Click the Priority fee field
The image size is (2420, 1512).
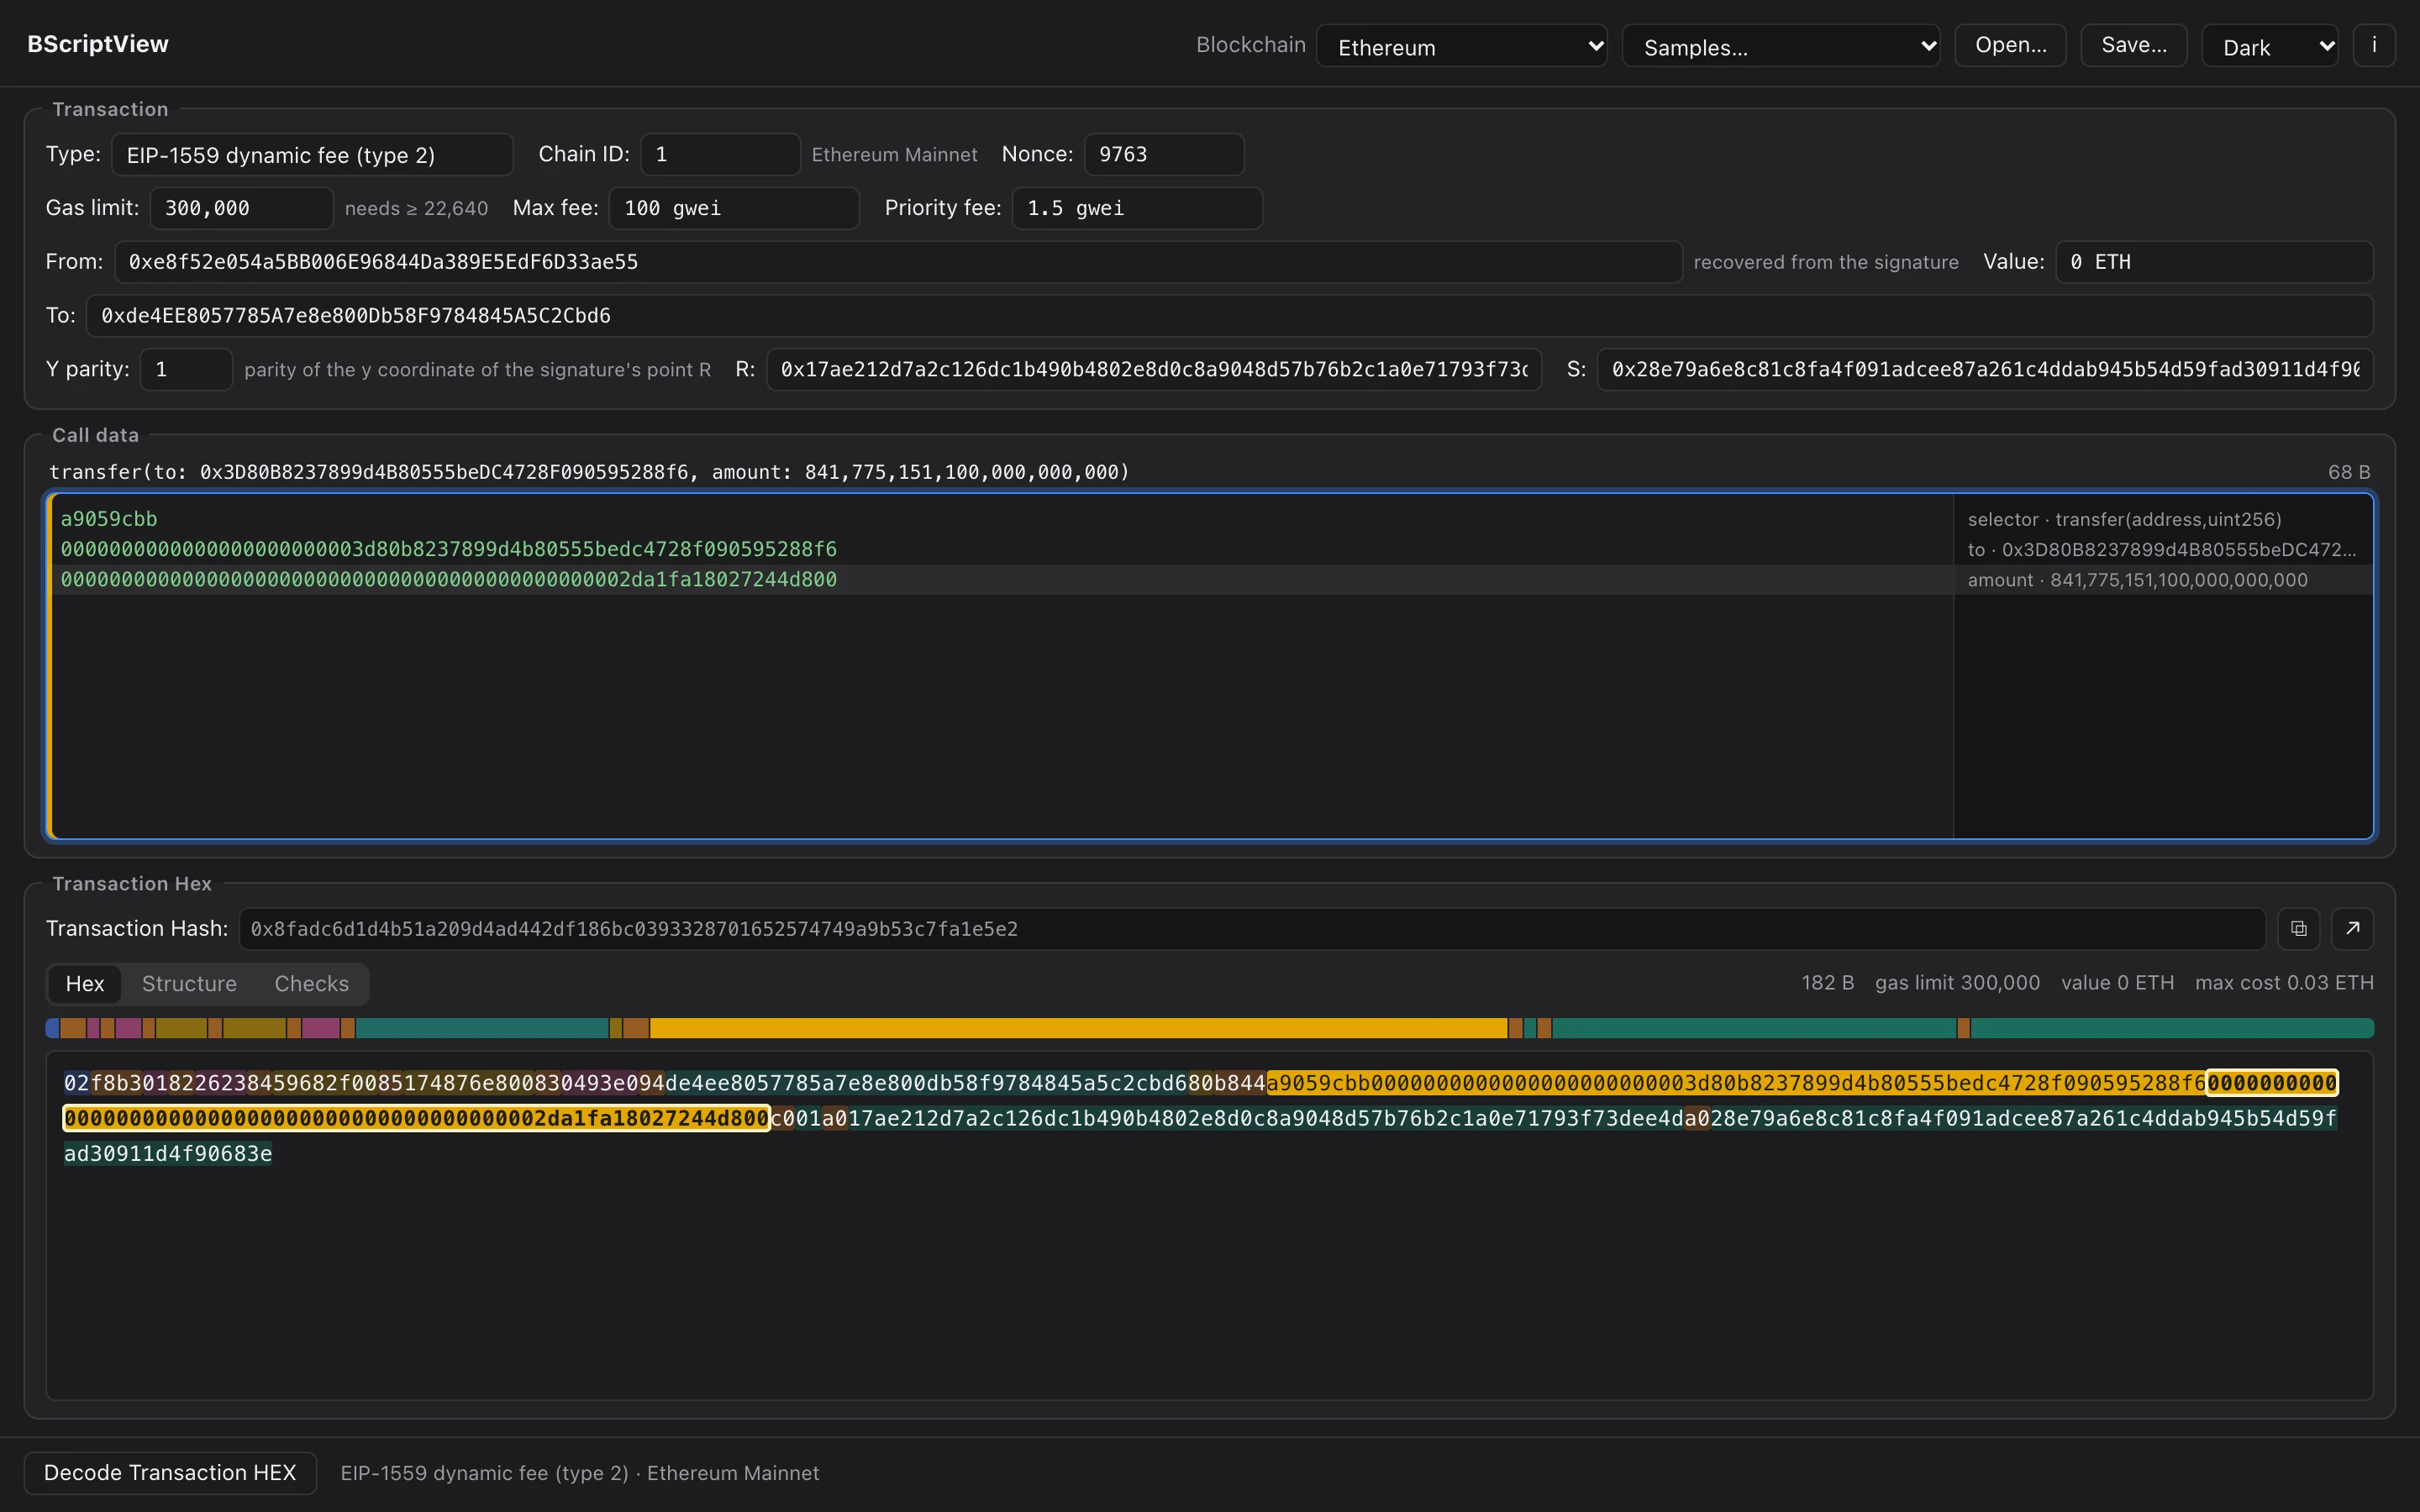pos(1137,208)
